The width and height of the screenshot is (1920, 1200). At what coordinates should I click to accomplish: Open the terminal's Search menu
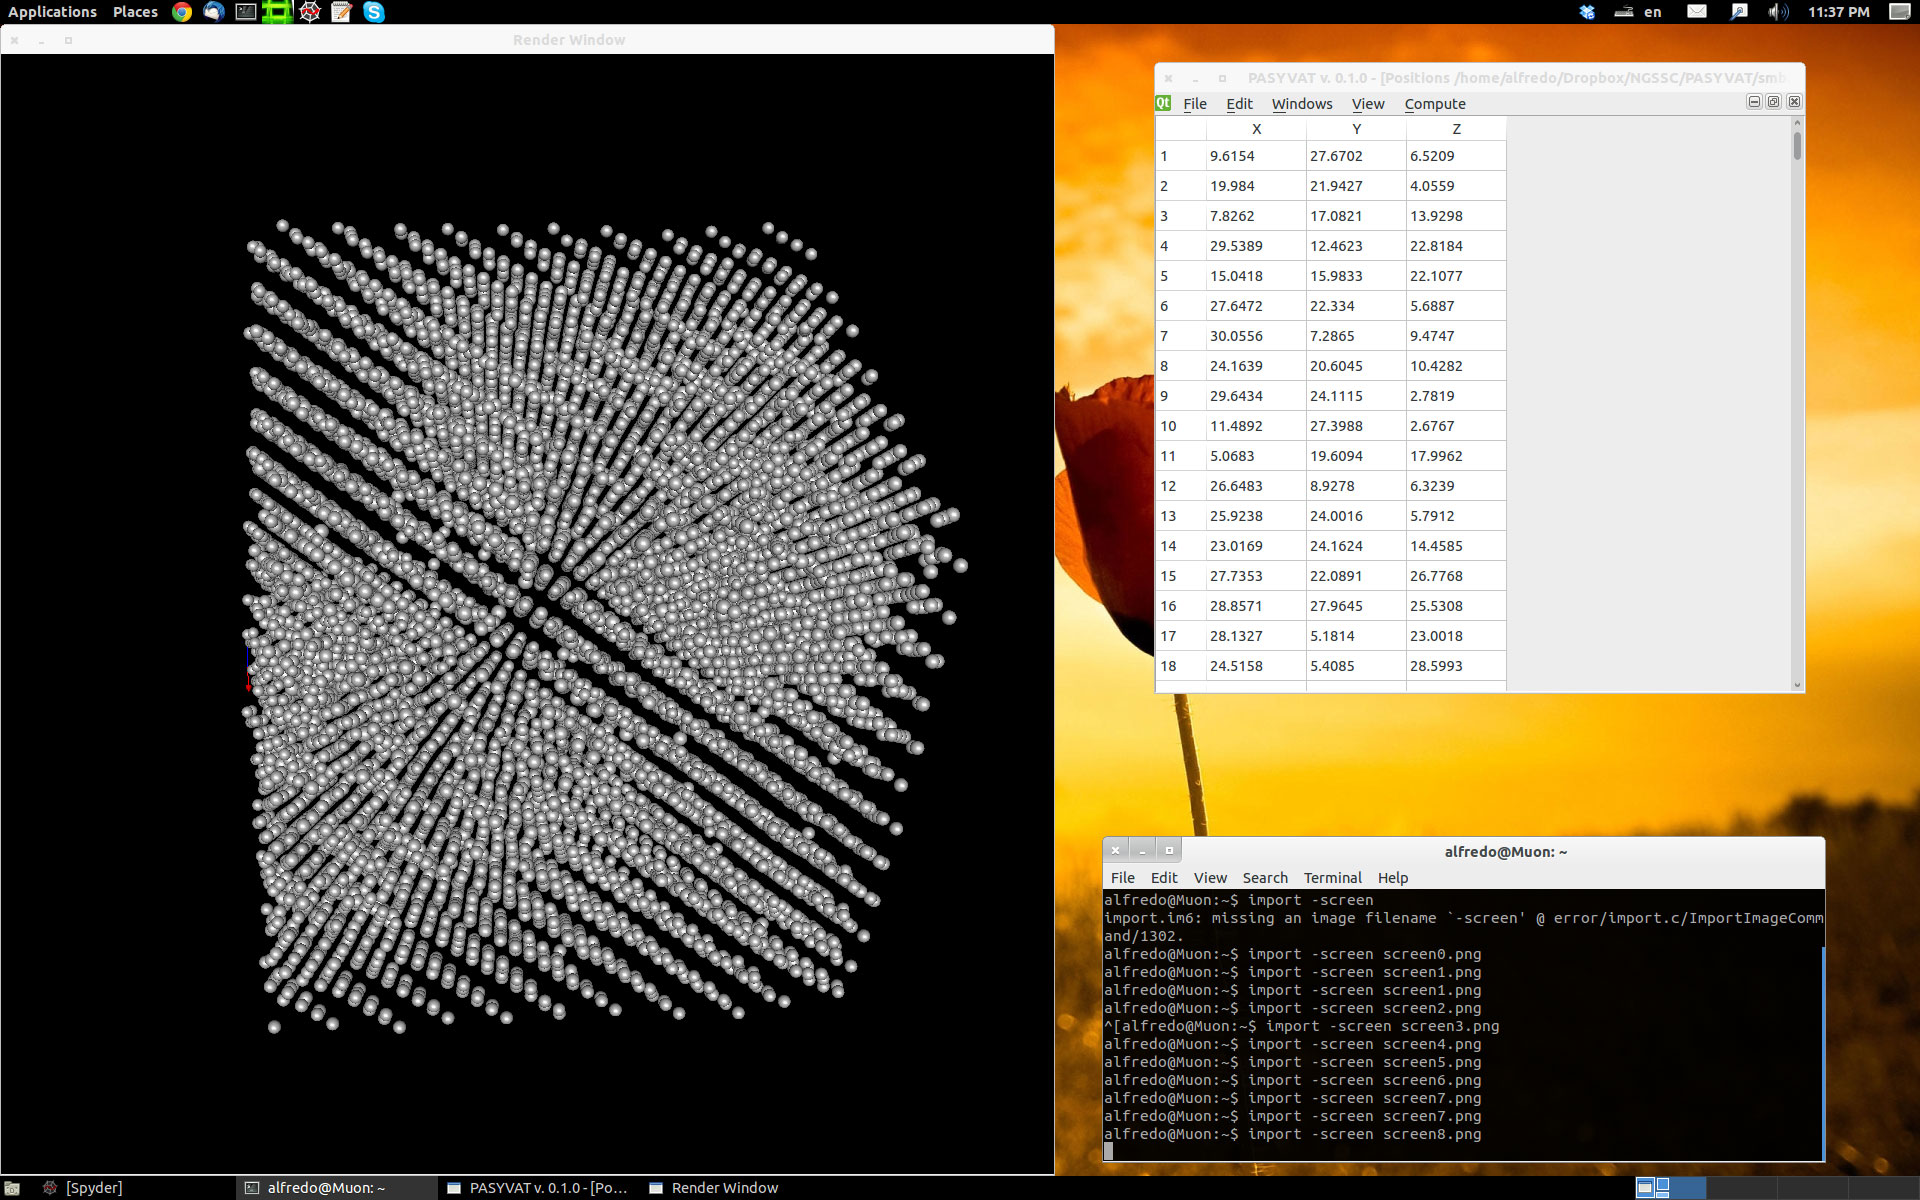coord(1264,878)
